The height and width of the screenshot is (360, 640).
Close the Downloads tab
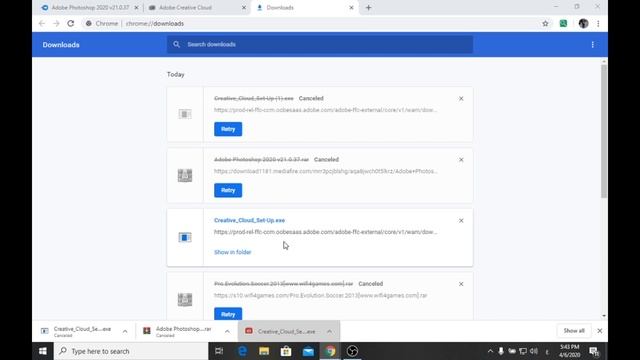tap(351, 8)
